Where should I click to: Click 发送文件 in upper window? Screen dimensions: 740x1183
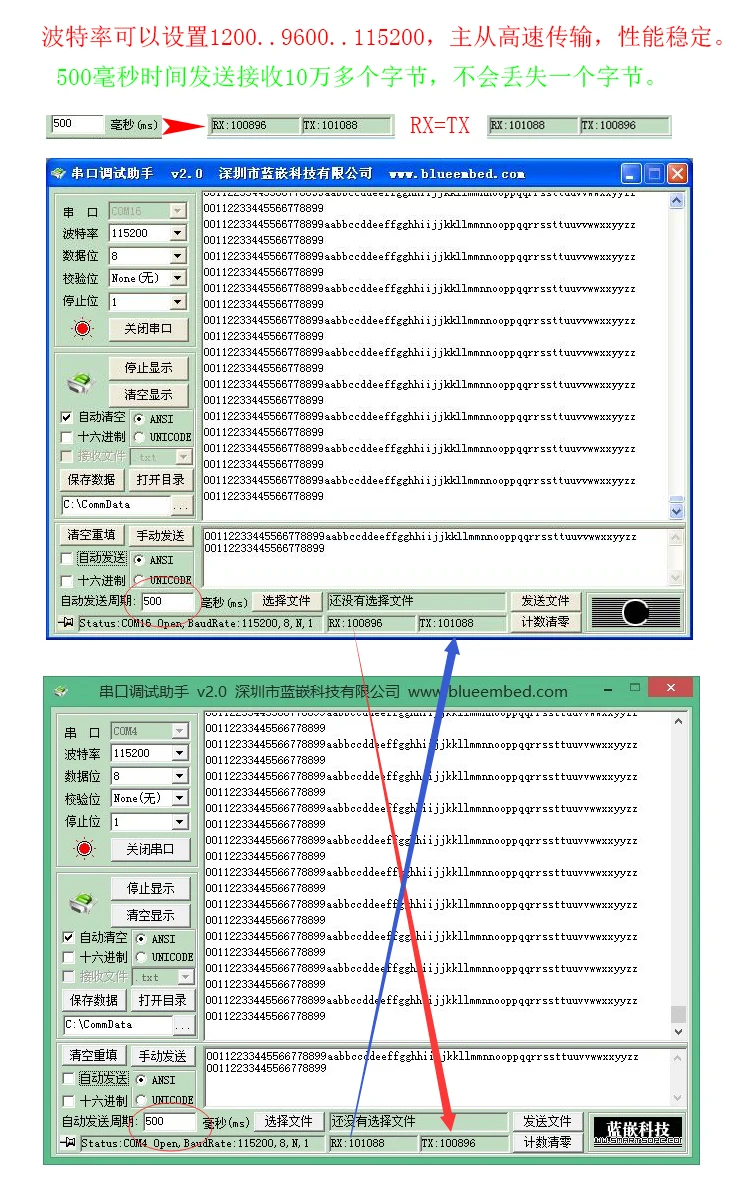point(545,601)
